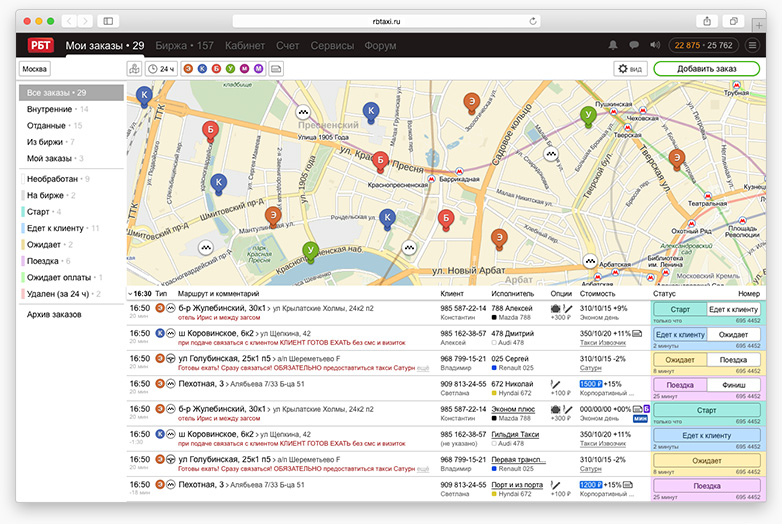This screenshot has width=782, height=524.
Task: Toggle the green У class filter
Action: point(230,69)
